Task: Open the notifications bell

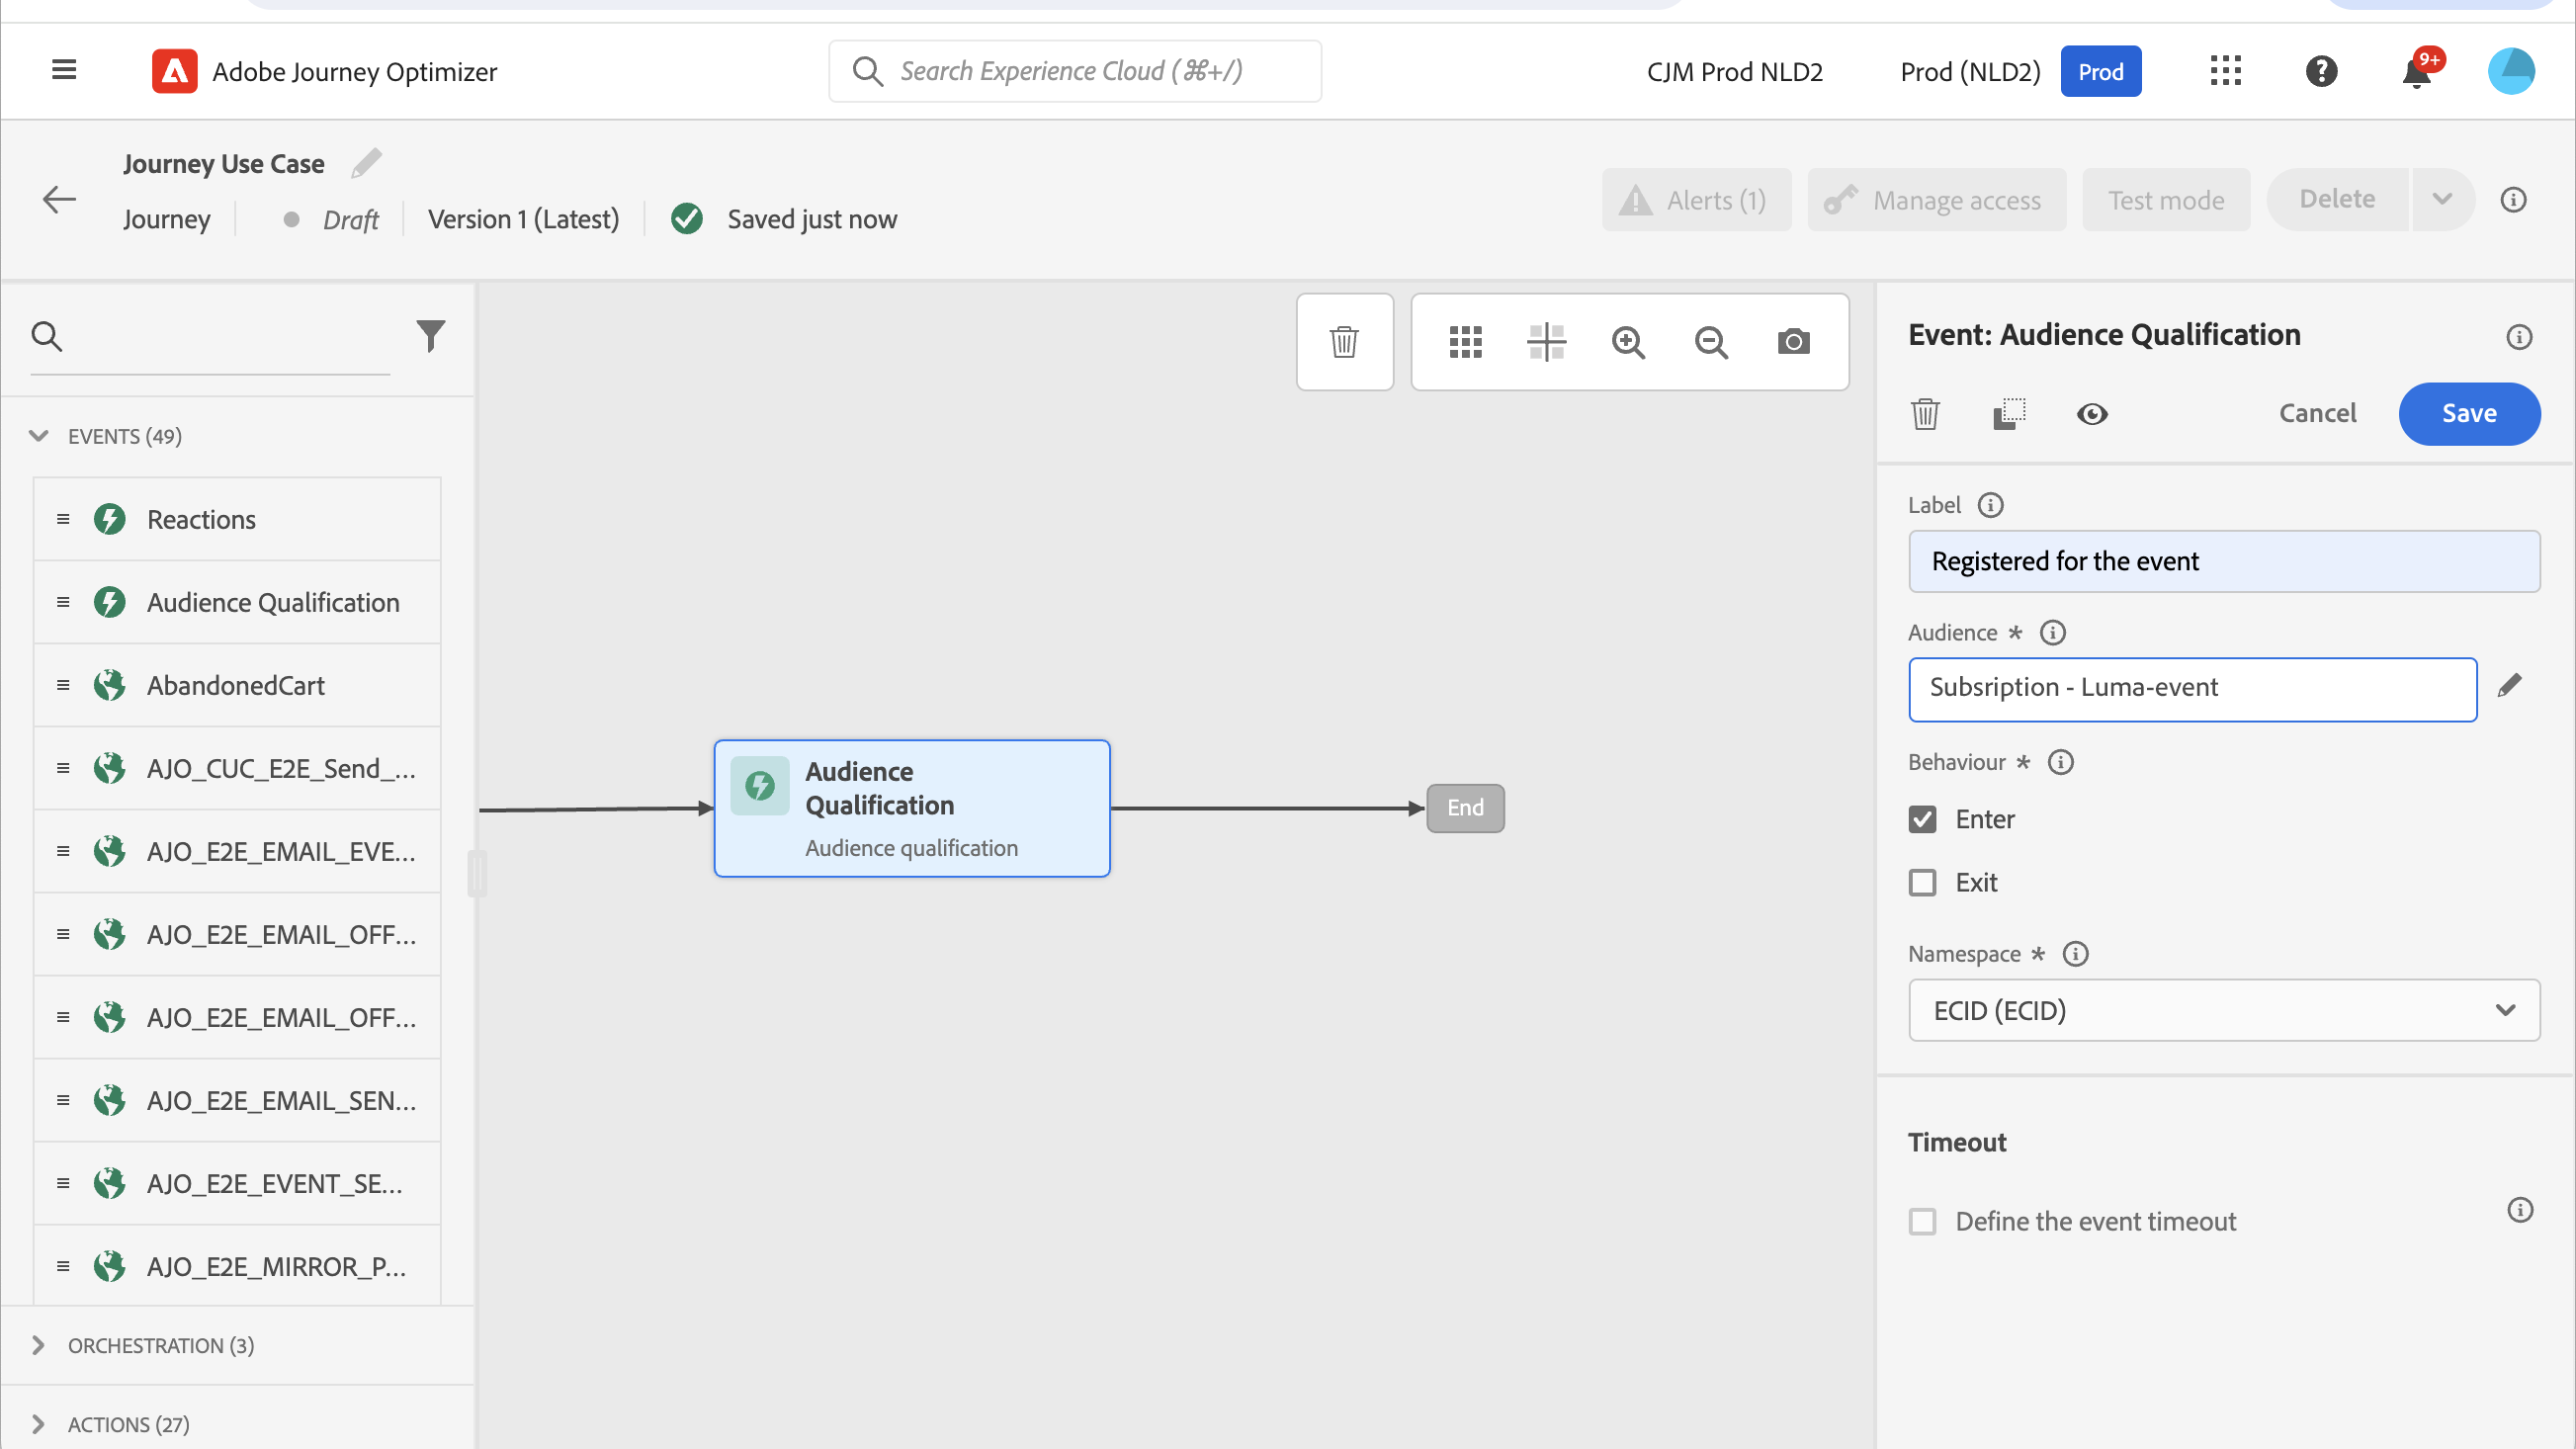Action: pos(2416,72)
